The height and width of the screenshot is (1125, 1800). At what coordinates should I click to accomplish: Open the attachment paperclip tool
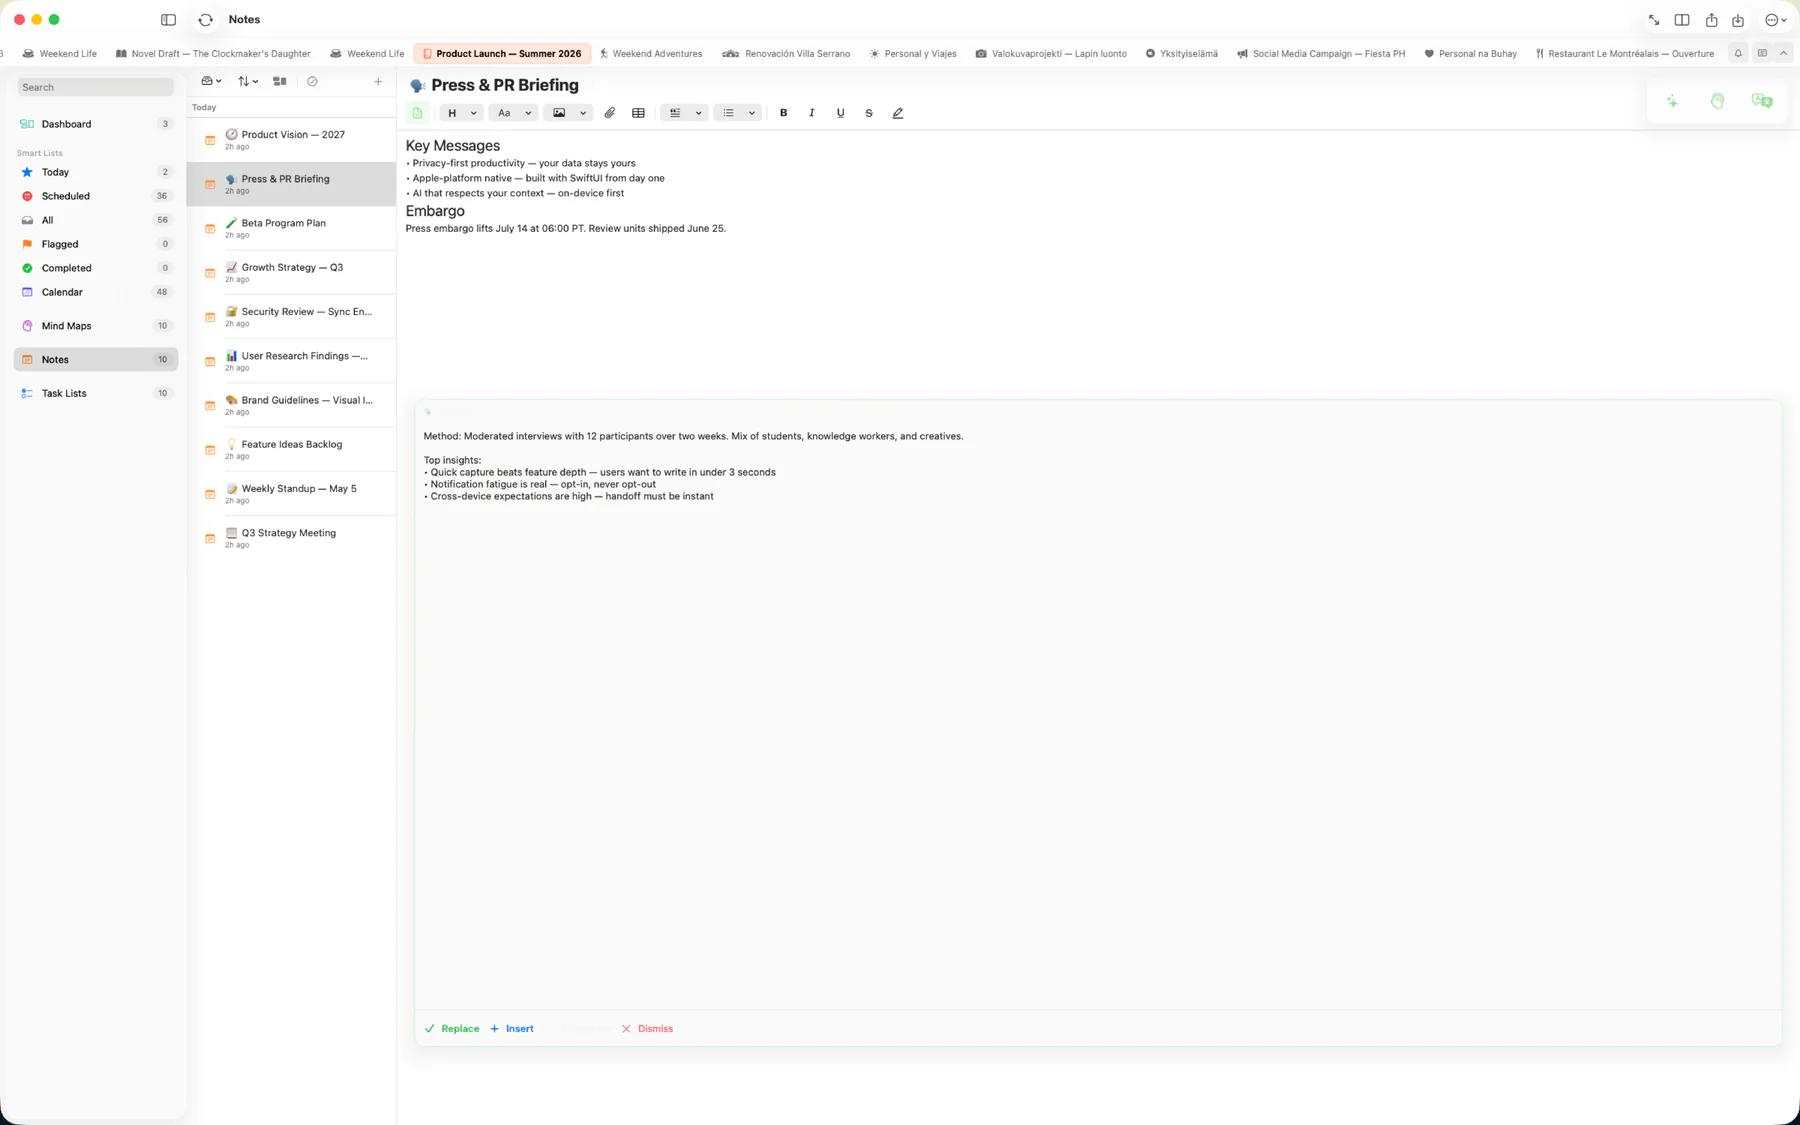[x=609, y=113]
